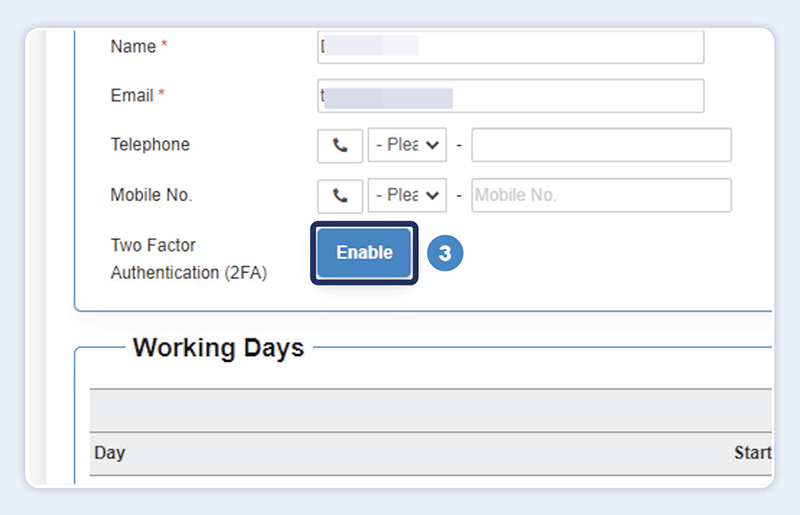Click the Telephone field label
Viewport: 800px width, 515px height.
coord(150,145)
